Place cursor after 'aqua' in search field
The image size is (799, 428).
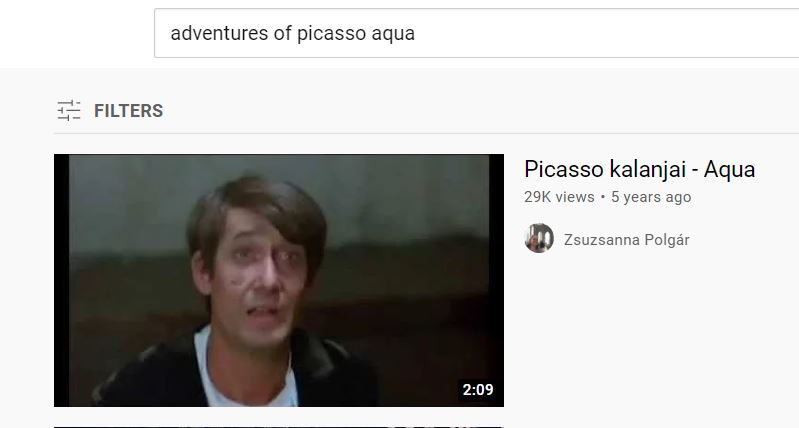416,34
